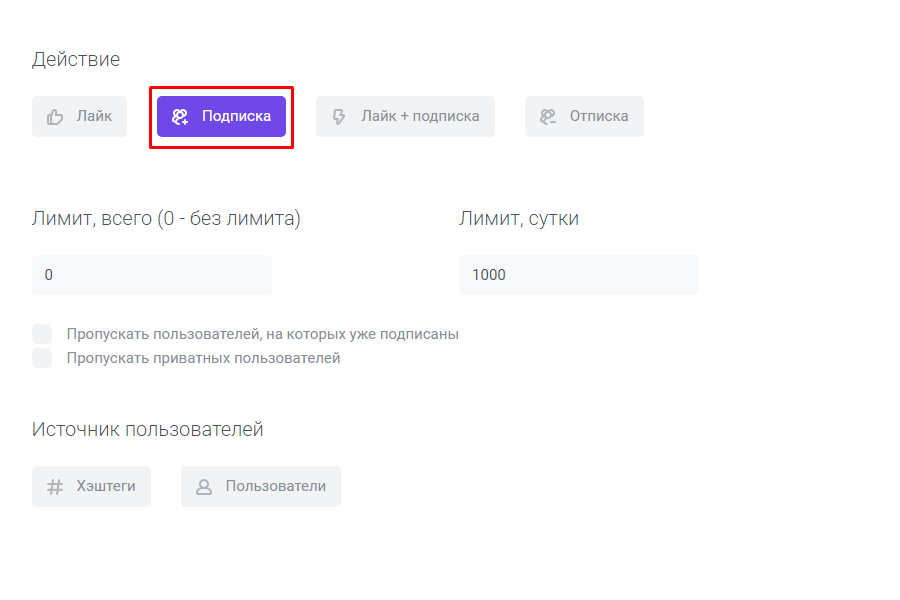Click the Действие section heading
This screenshot has height=600, width=900.
[76, 59]
